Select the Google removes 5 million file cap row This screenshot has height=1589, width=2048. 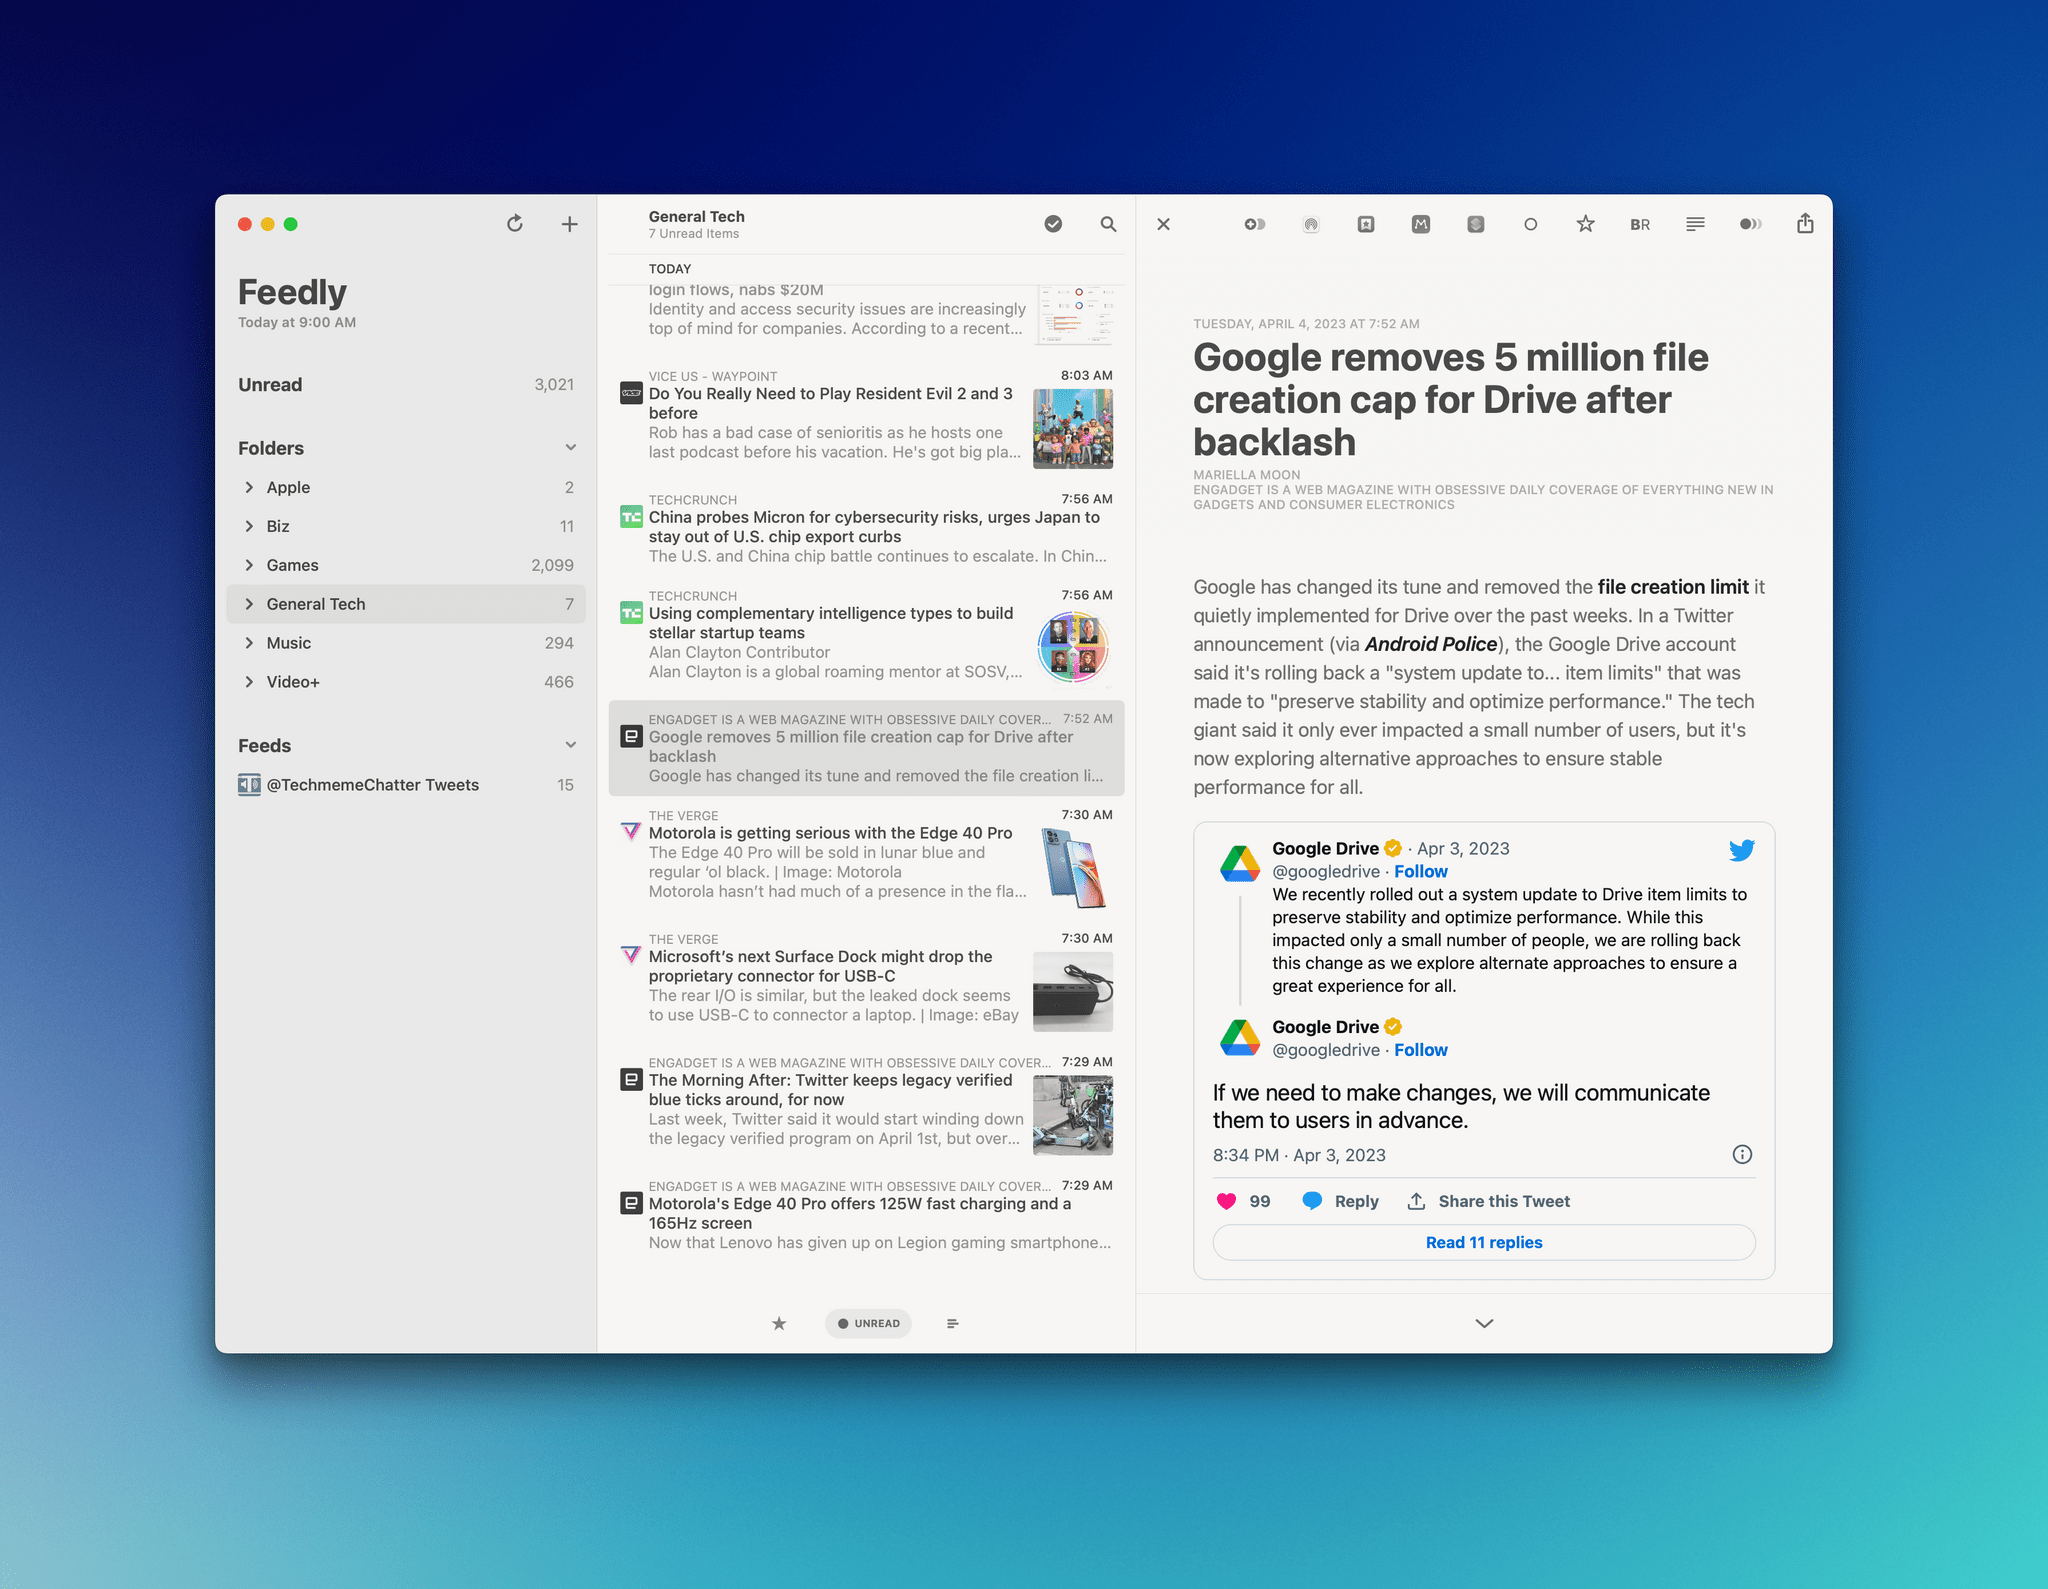tap(866, 748)
